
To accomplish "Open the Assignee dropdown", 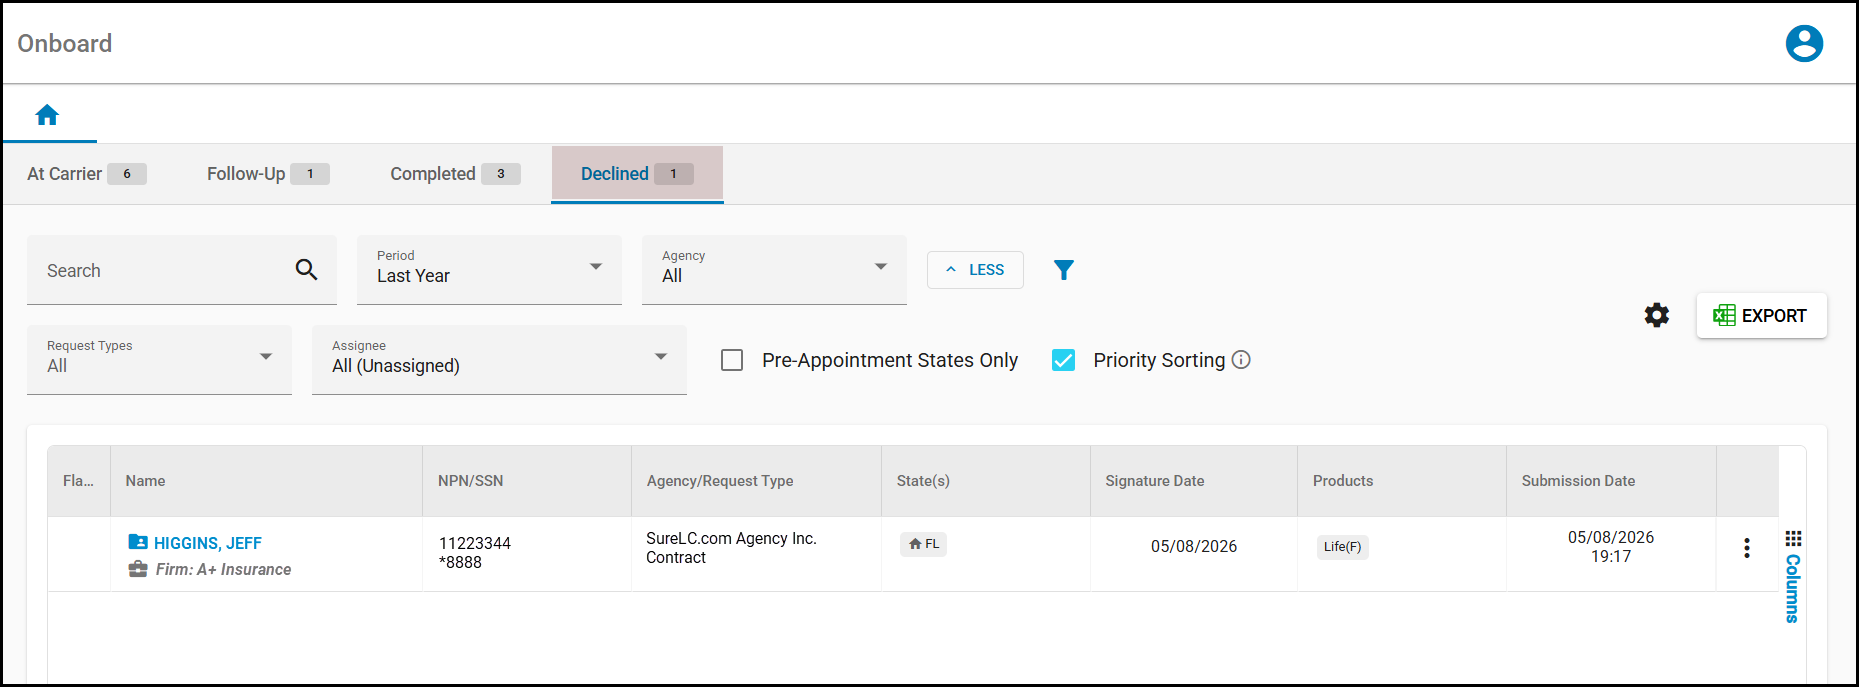I will 499,360.
